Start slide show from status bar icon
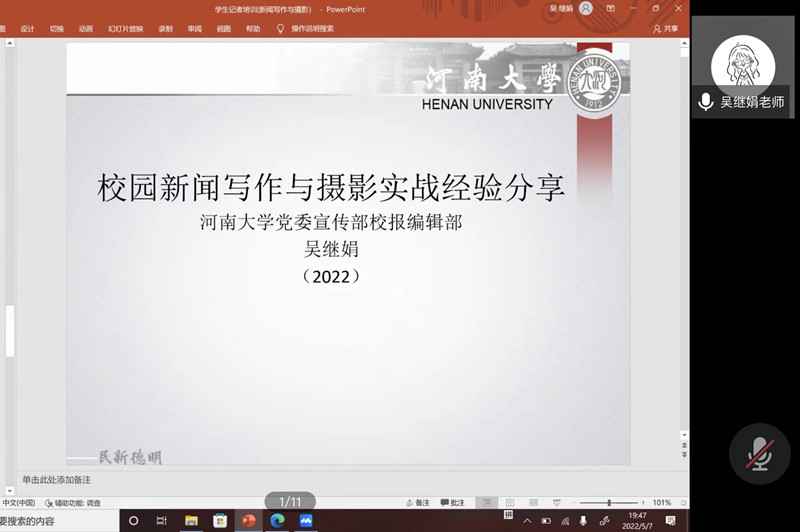The width and height of the screenshot is (800, 532). point(554,502)
